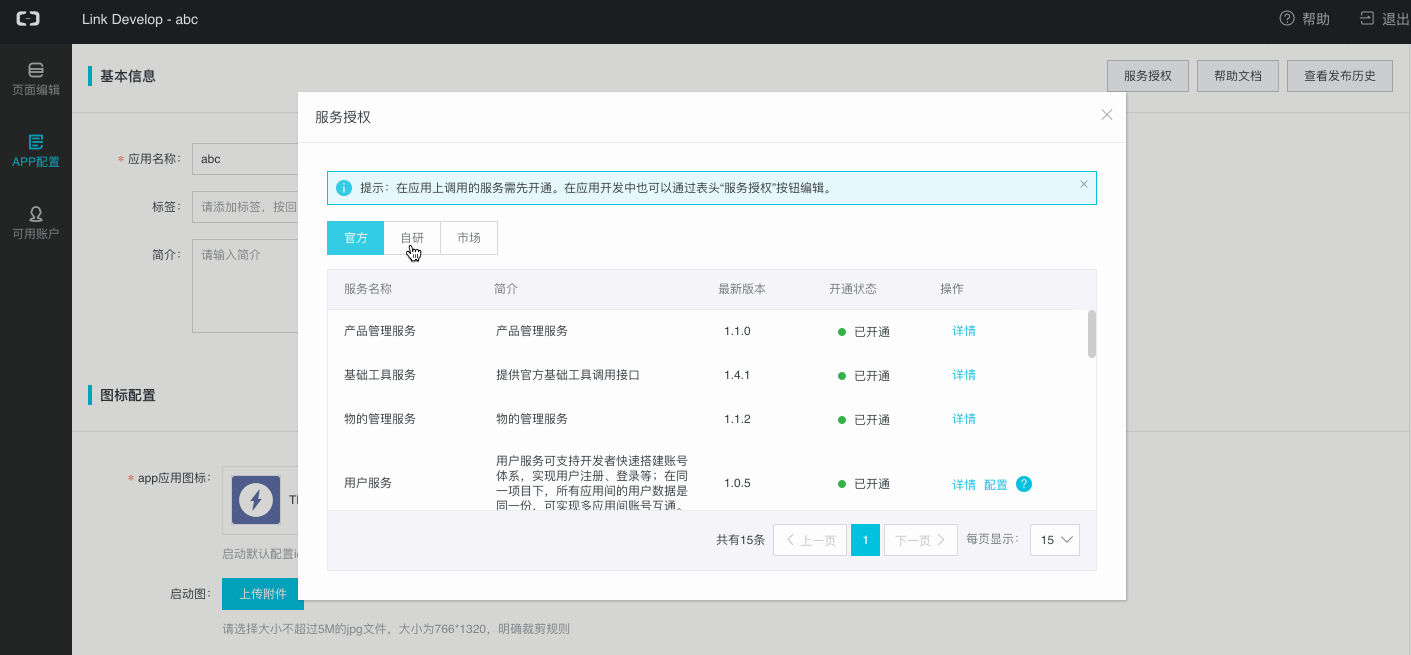1411x655 pixels.
Task: Click the app icon thumbnail with lightning bolt
Action: [256, 500]
